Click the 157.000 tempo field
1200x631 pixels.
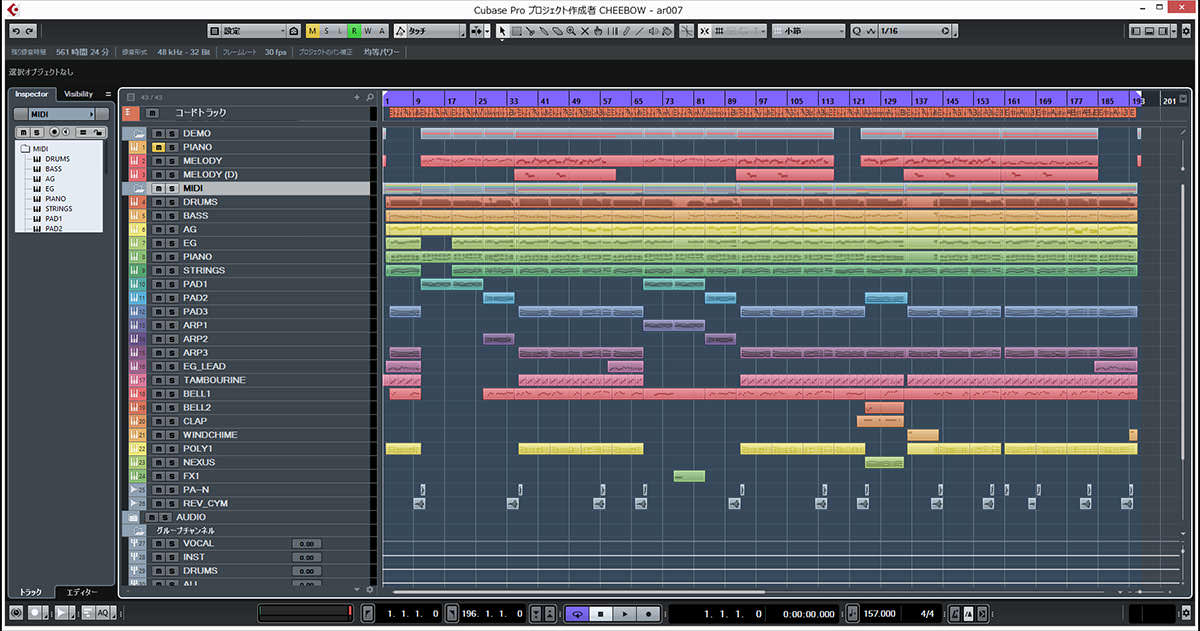tap(879, 613)
